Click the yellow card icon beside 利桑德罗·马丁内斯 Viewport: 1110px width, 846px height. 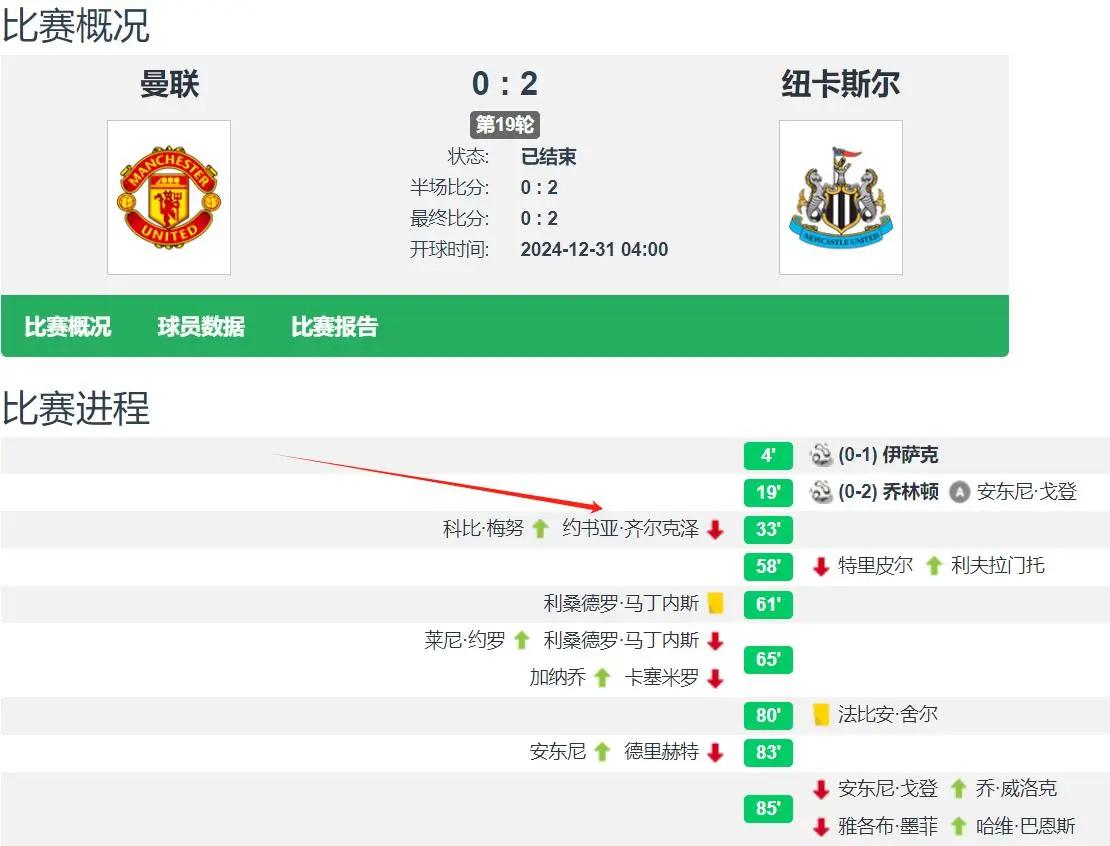(x=715, y=603)
